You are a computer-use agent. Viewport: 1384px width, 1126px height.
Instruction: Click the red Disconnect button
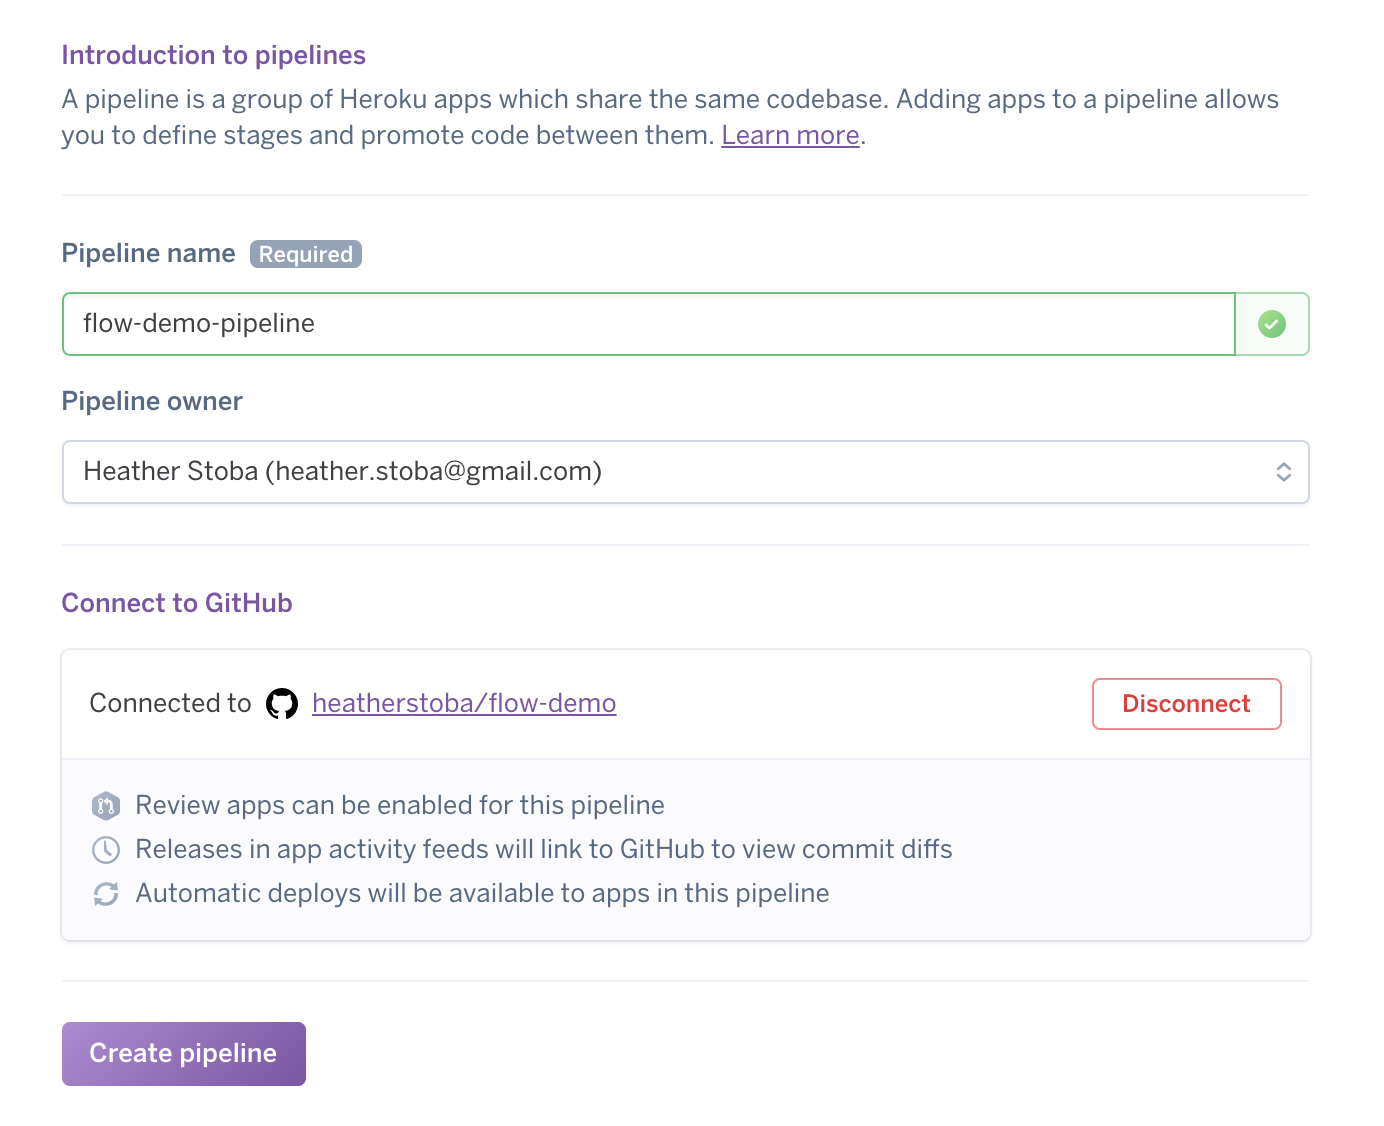pyautogui.click(x=1186, y=704)
